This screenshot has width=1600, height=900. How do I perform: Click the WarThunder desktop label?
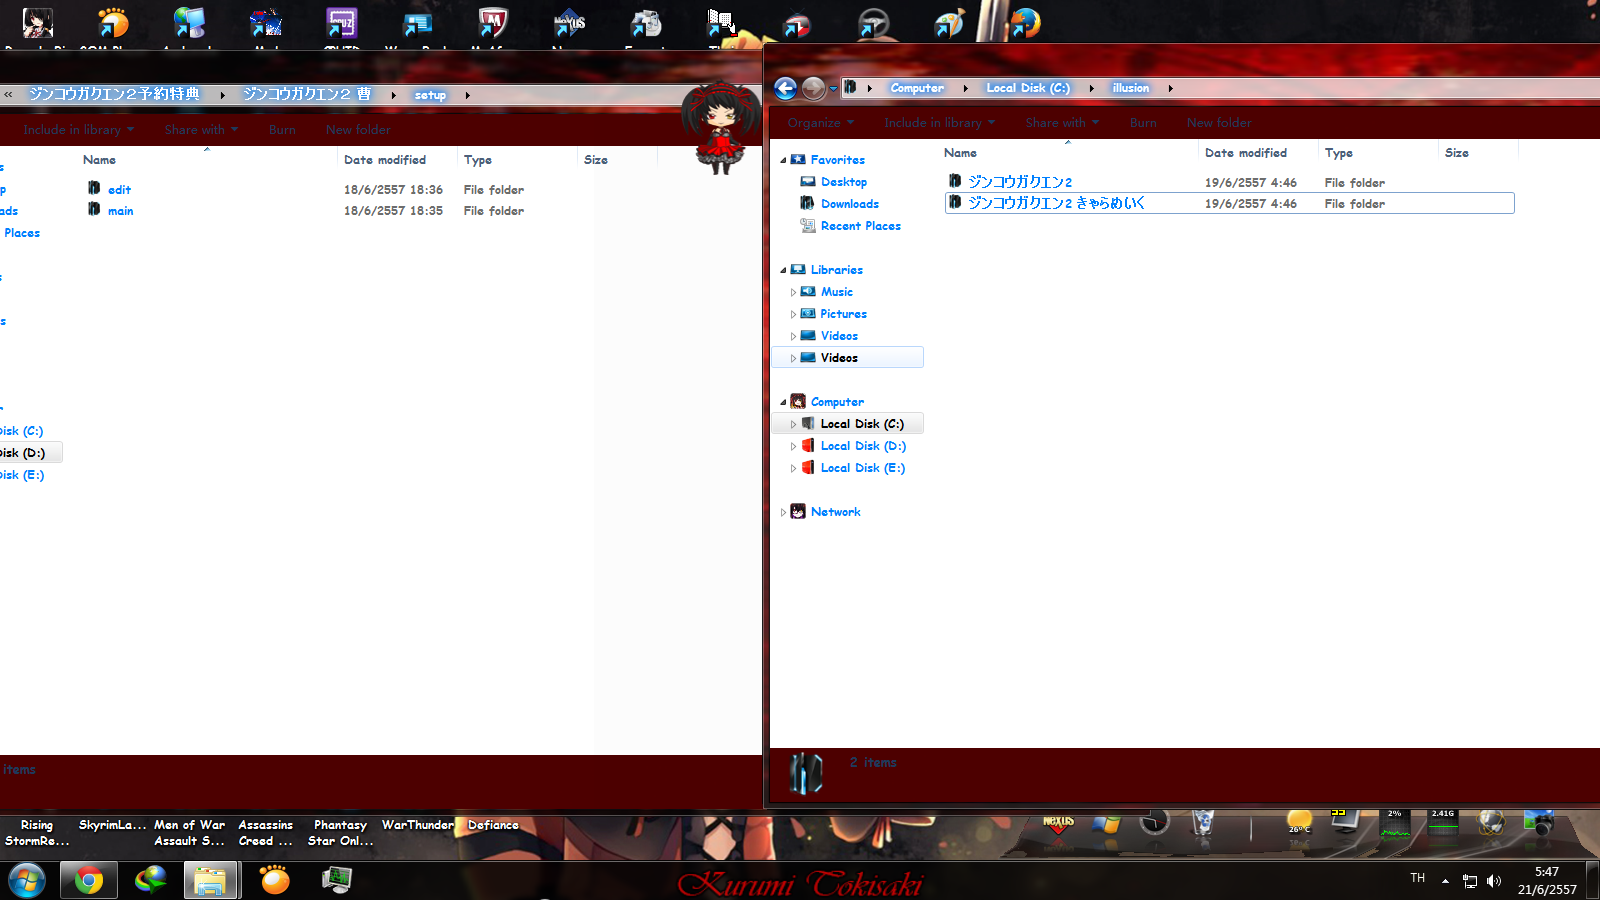pos(418,825)
